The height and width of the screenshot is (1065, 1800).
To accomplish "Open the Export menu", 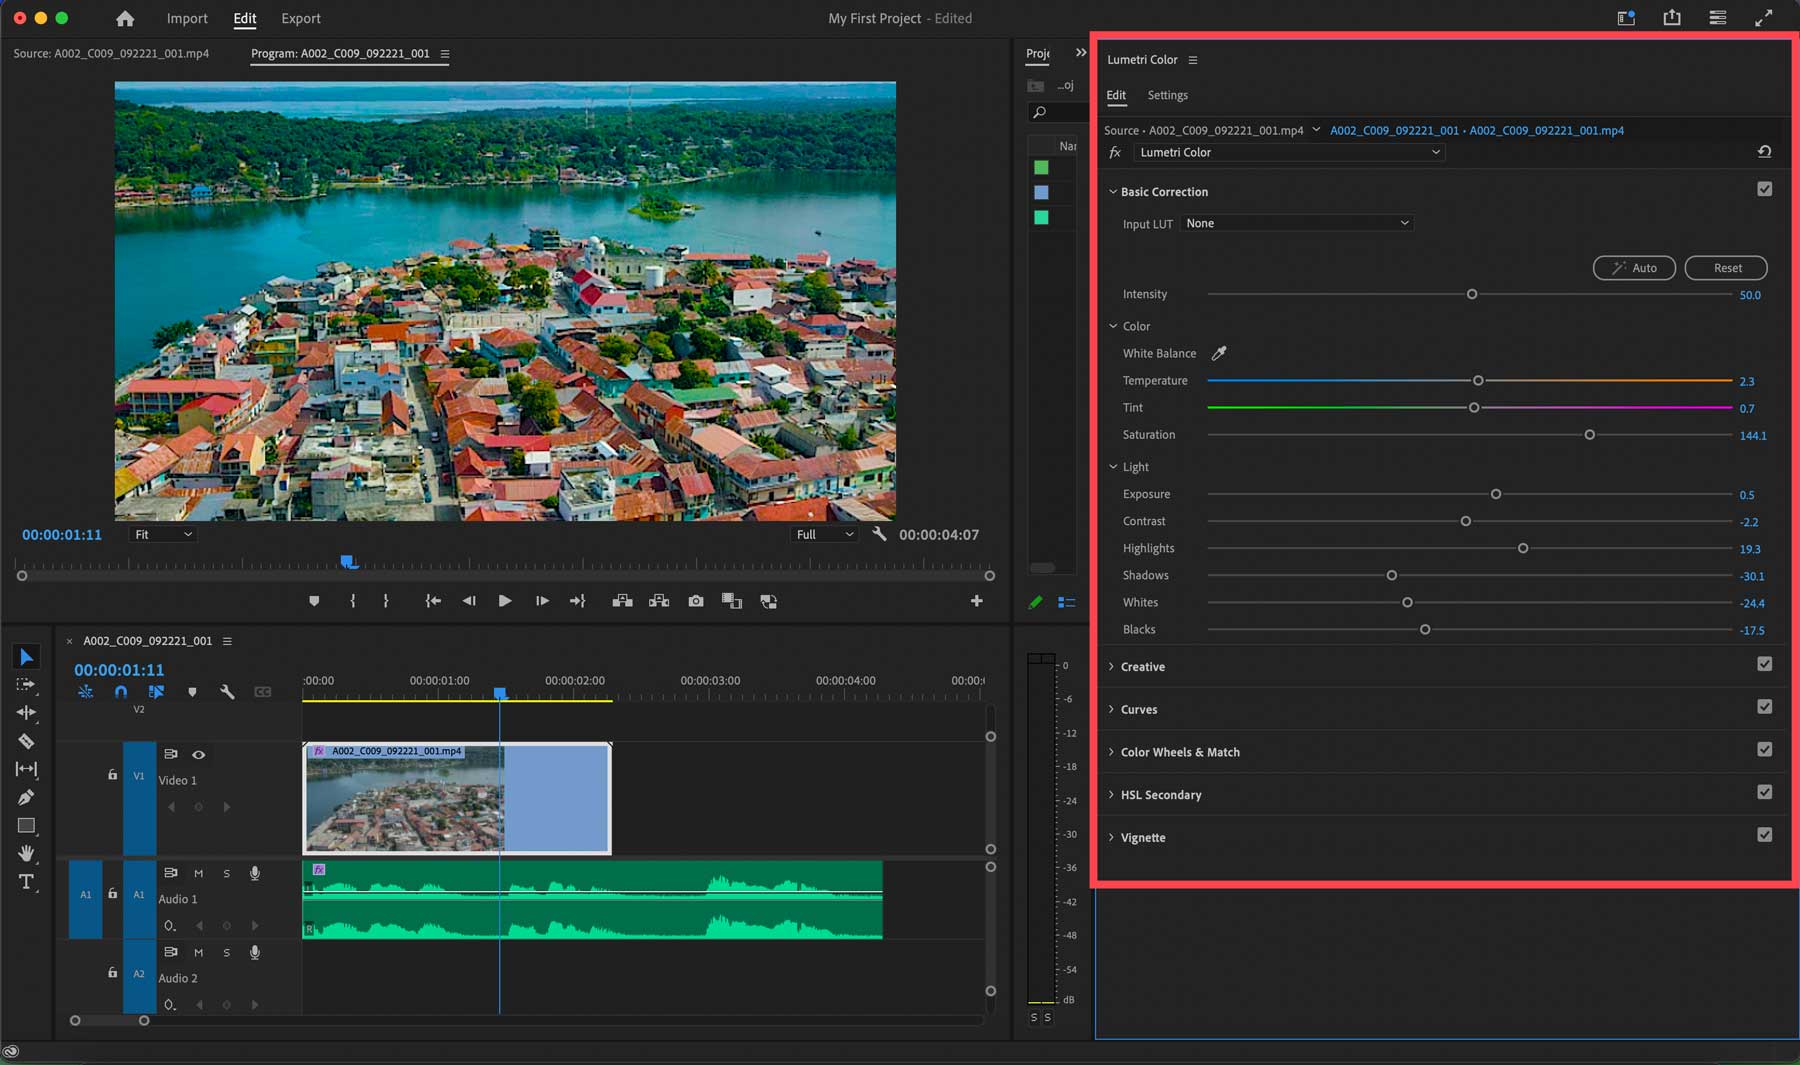I will (300, 18).
